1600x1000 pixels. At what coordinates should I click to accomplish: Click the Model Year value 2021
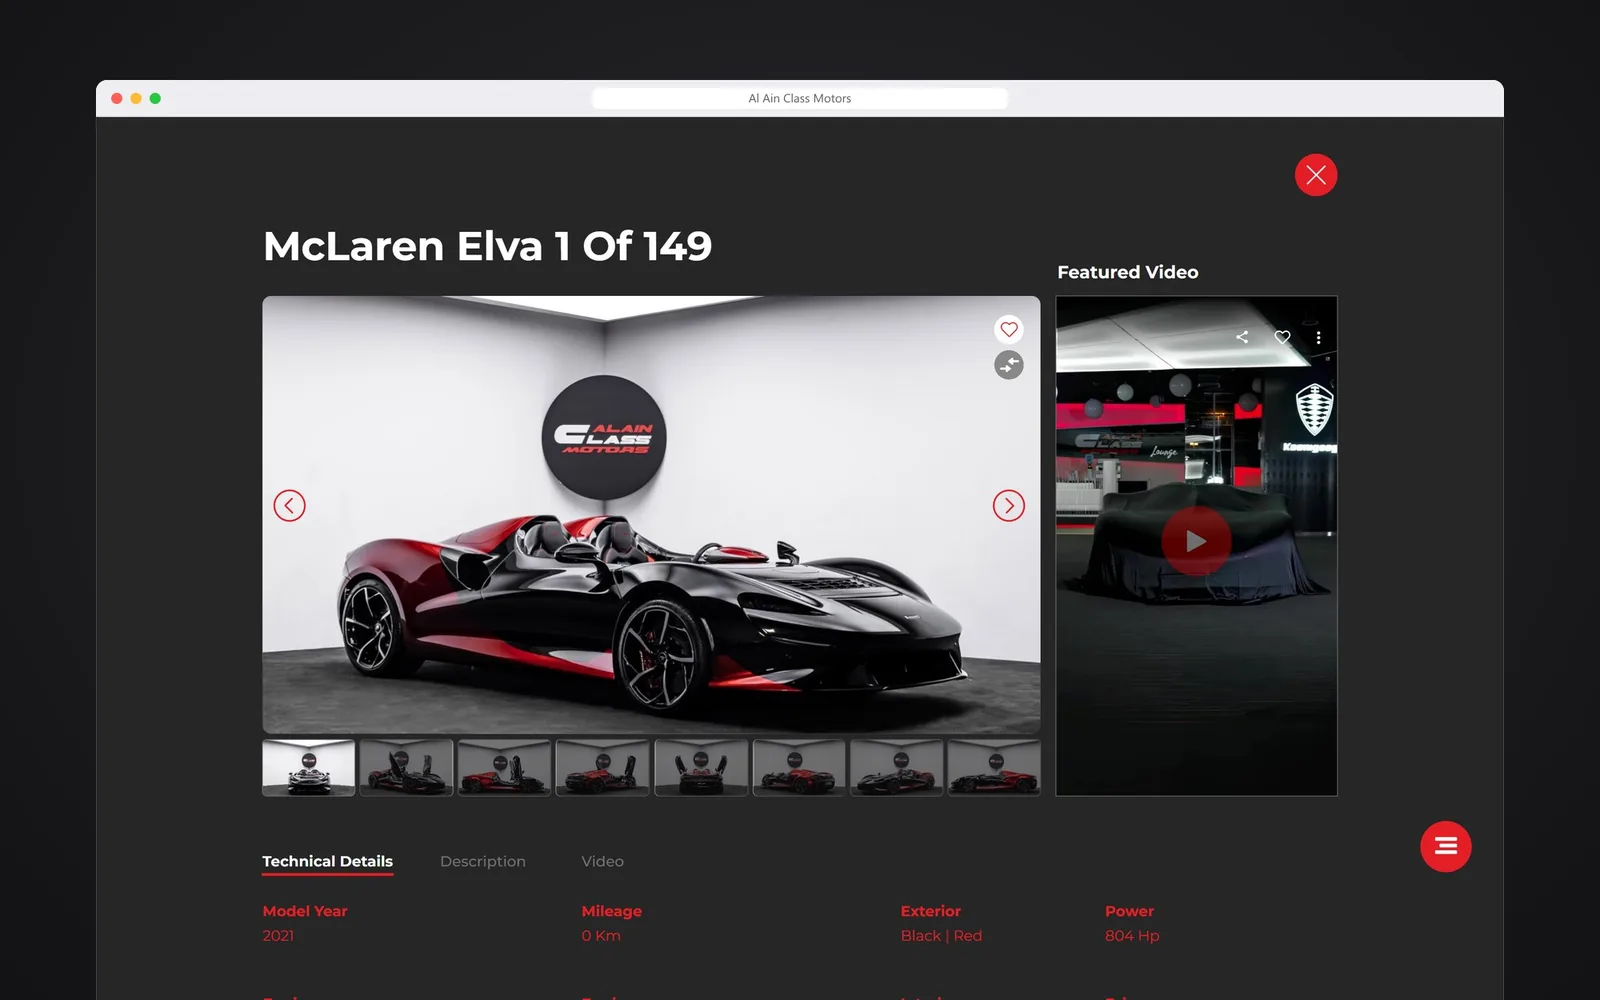pos(278,936)
